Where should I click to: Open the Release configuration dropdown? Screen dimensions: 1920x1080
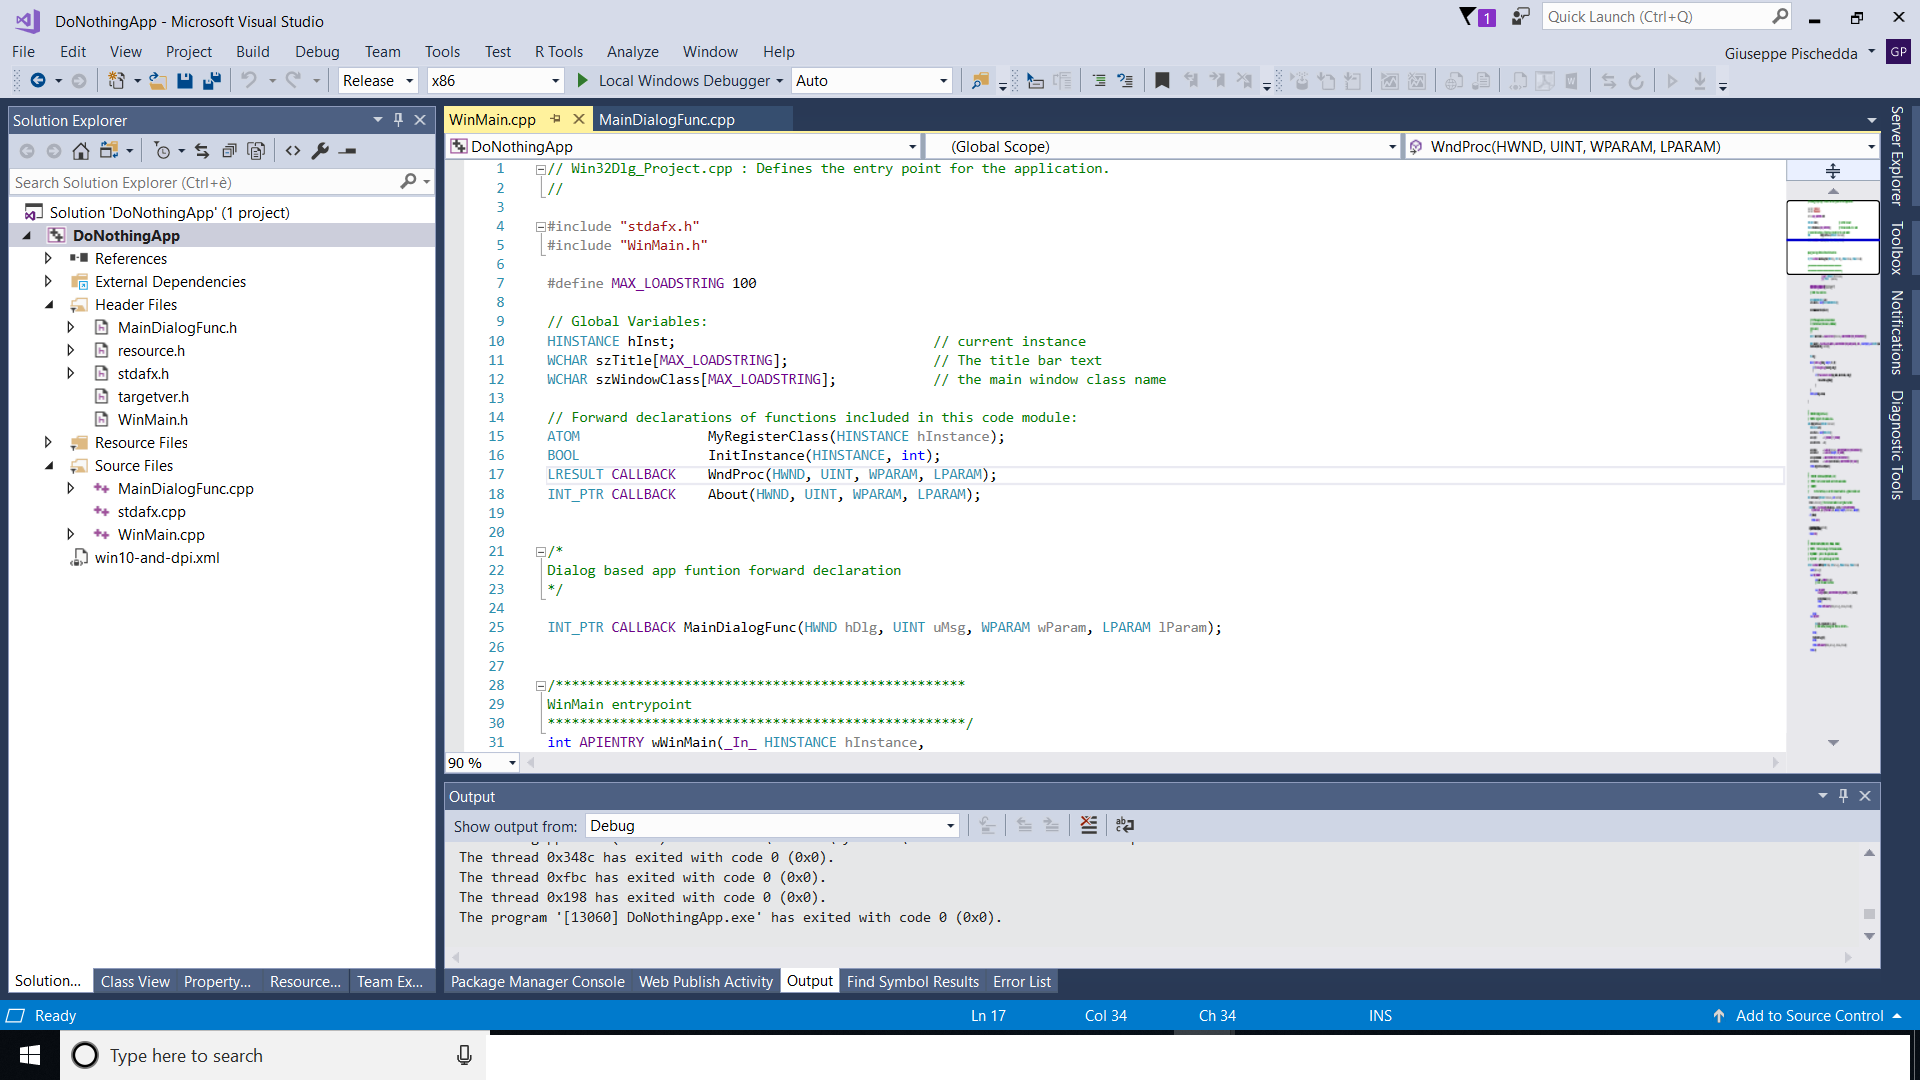point(378,81)
